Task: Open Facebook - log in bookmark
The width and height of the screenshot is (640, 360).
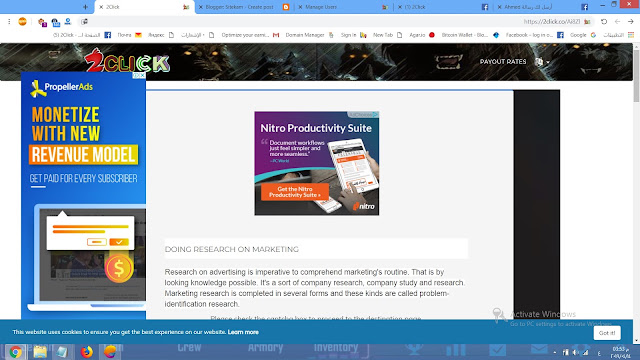Action: (x=535, y=35)
